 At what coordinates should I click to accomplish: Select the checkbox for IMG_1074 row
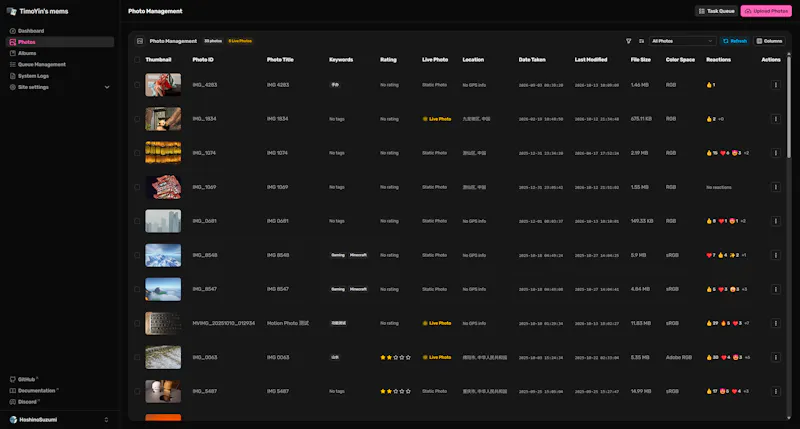pyautogui.click(x=137, y=153)
